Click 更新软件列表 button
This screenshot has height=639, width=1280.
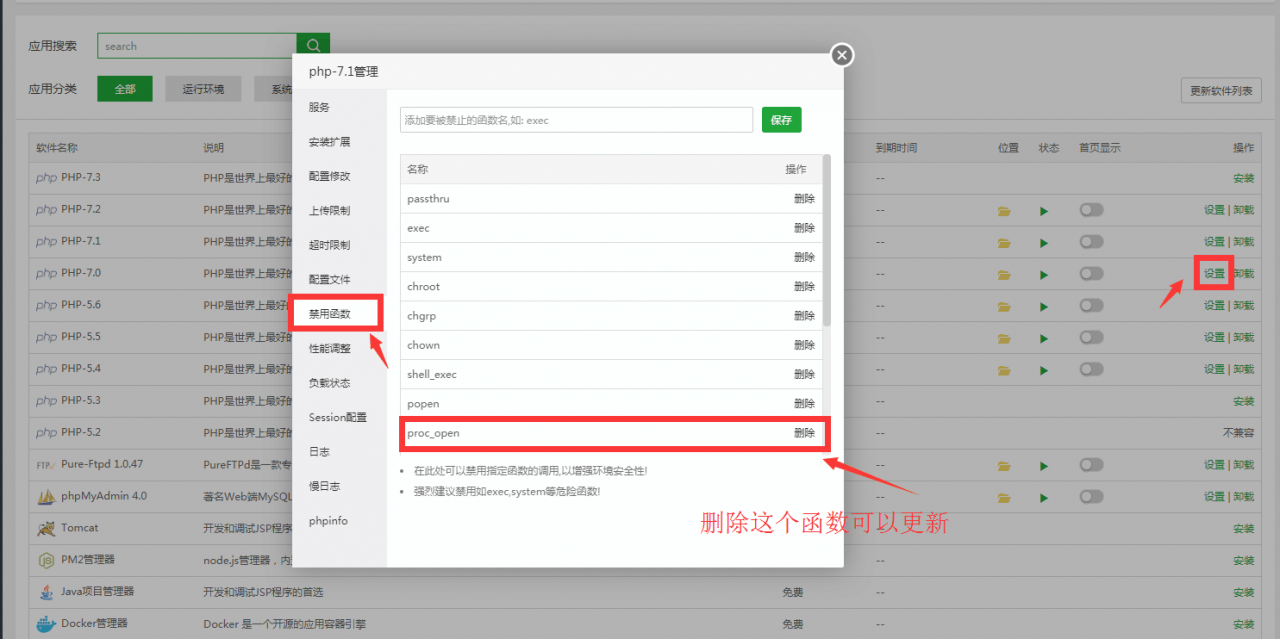[x=1221, y=90]
